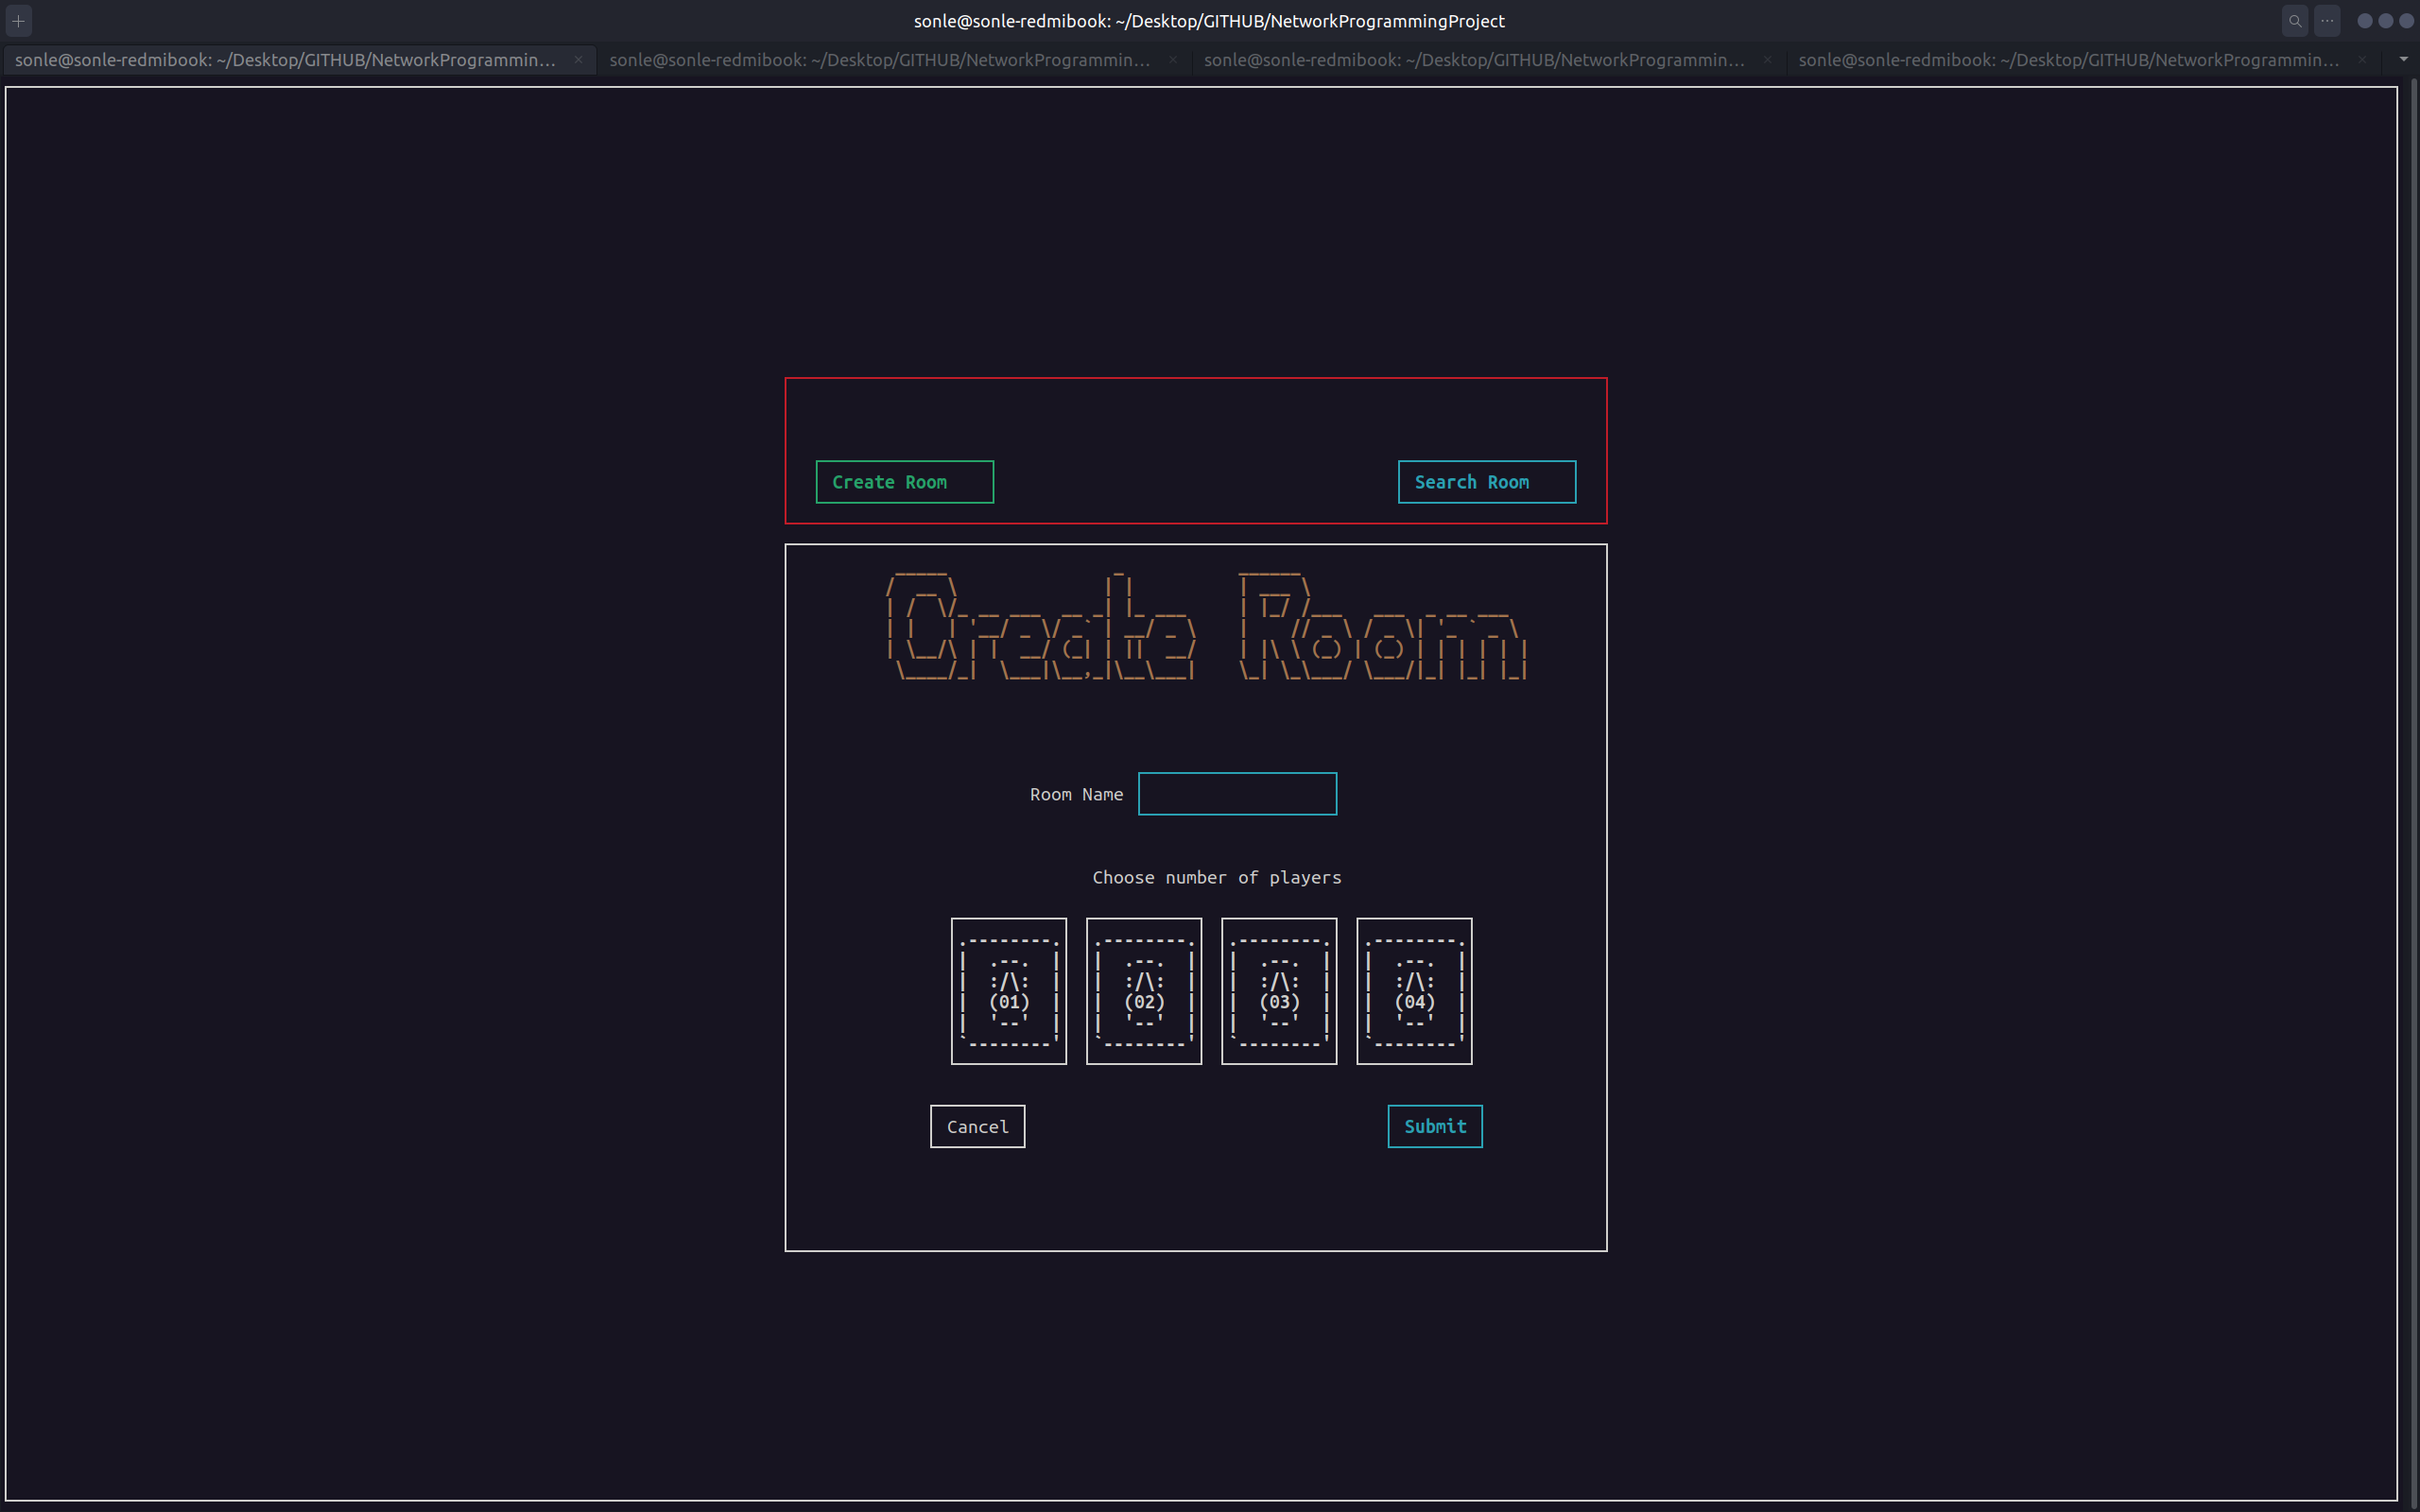Switch to the second terminal tab

[x=880, y=60]
